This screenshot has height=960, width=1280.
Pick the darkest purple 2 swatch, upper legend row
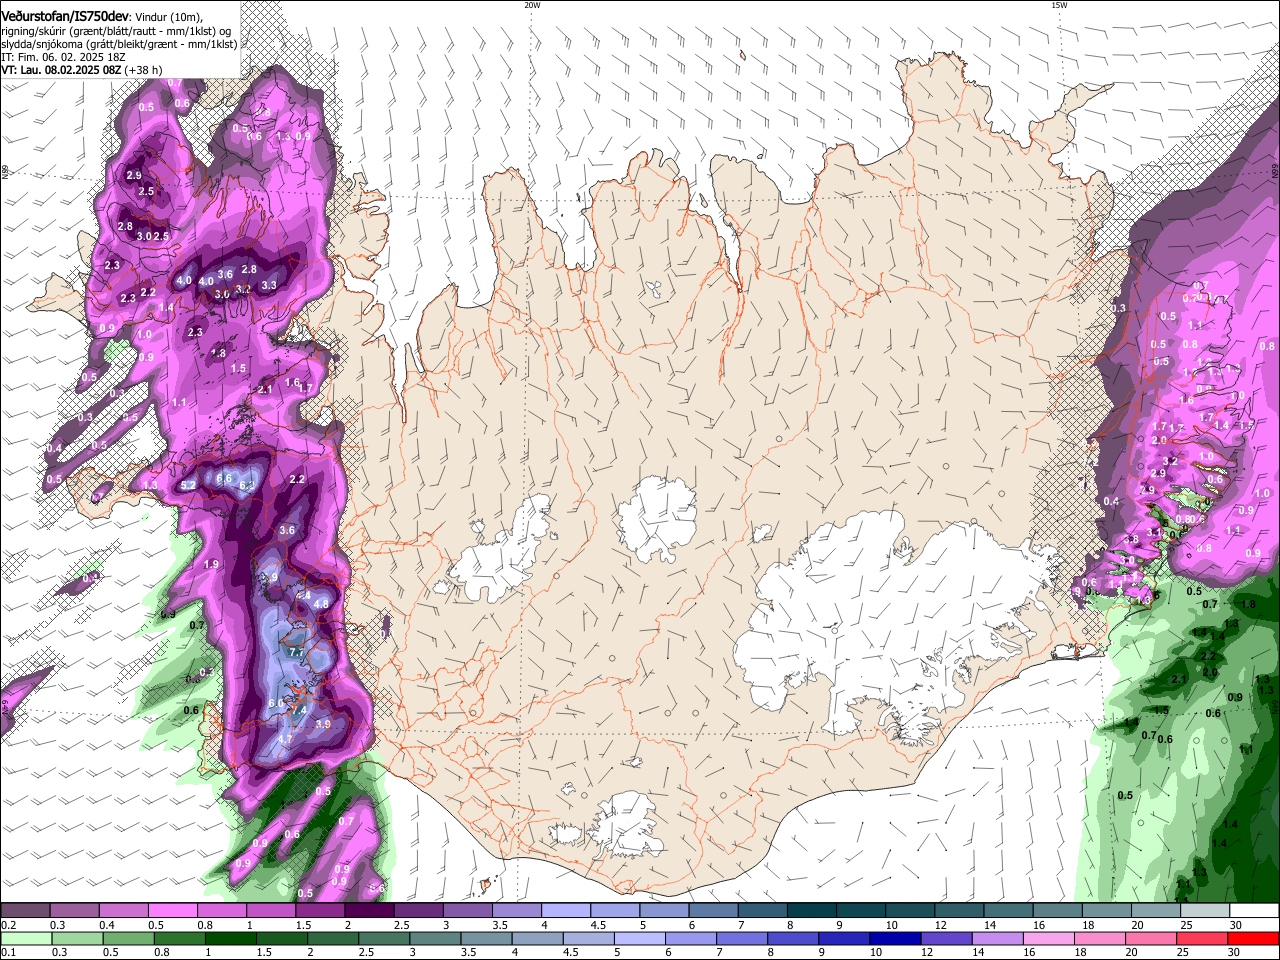click(x=368, y=911)
